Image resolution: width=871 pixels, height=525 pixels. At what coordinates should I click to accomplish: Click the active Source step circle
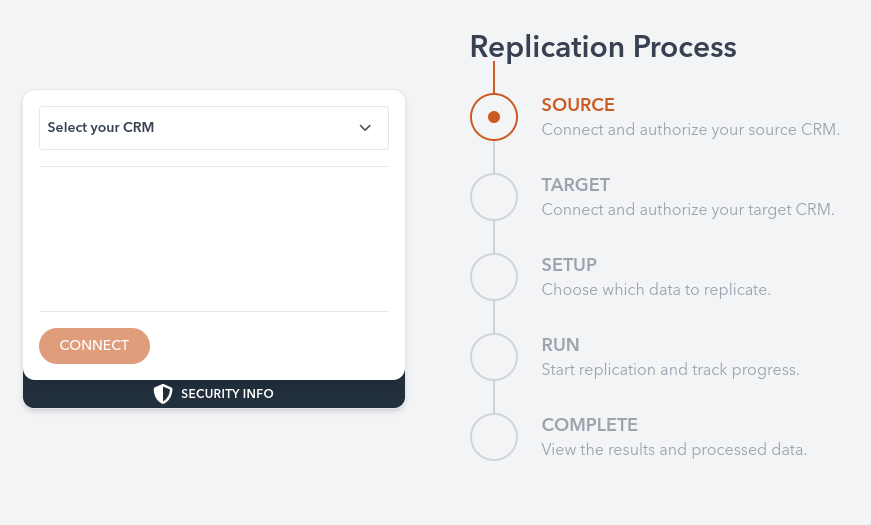point(494,117)
